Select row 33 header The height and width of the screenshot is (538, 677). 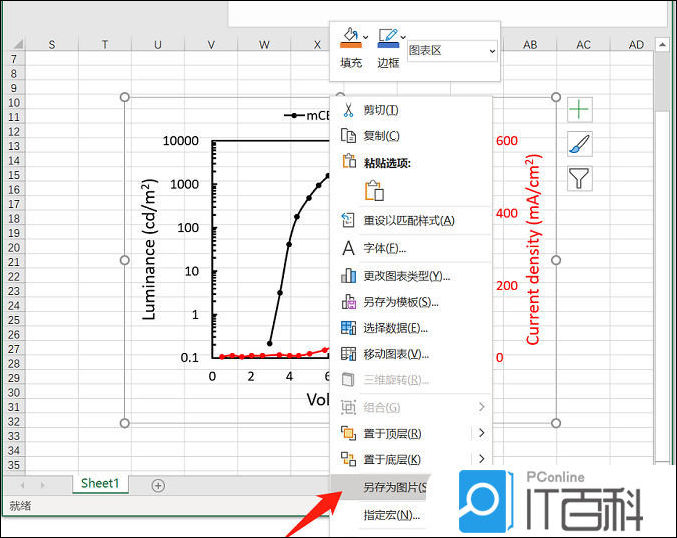pos(14,436)
